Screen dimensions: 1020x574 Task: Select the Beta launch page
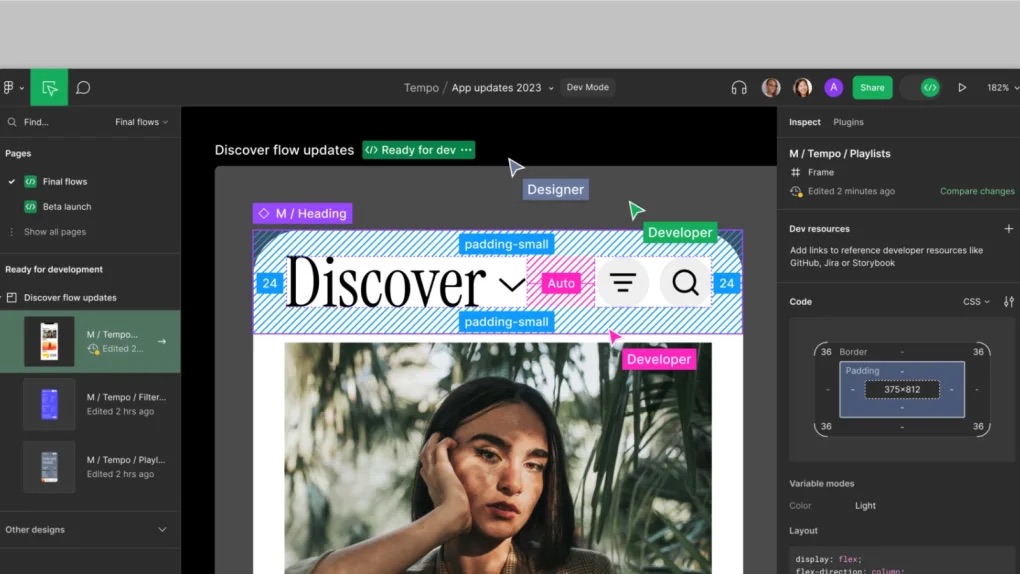click(x=66, y=207)
